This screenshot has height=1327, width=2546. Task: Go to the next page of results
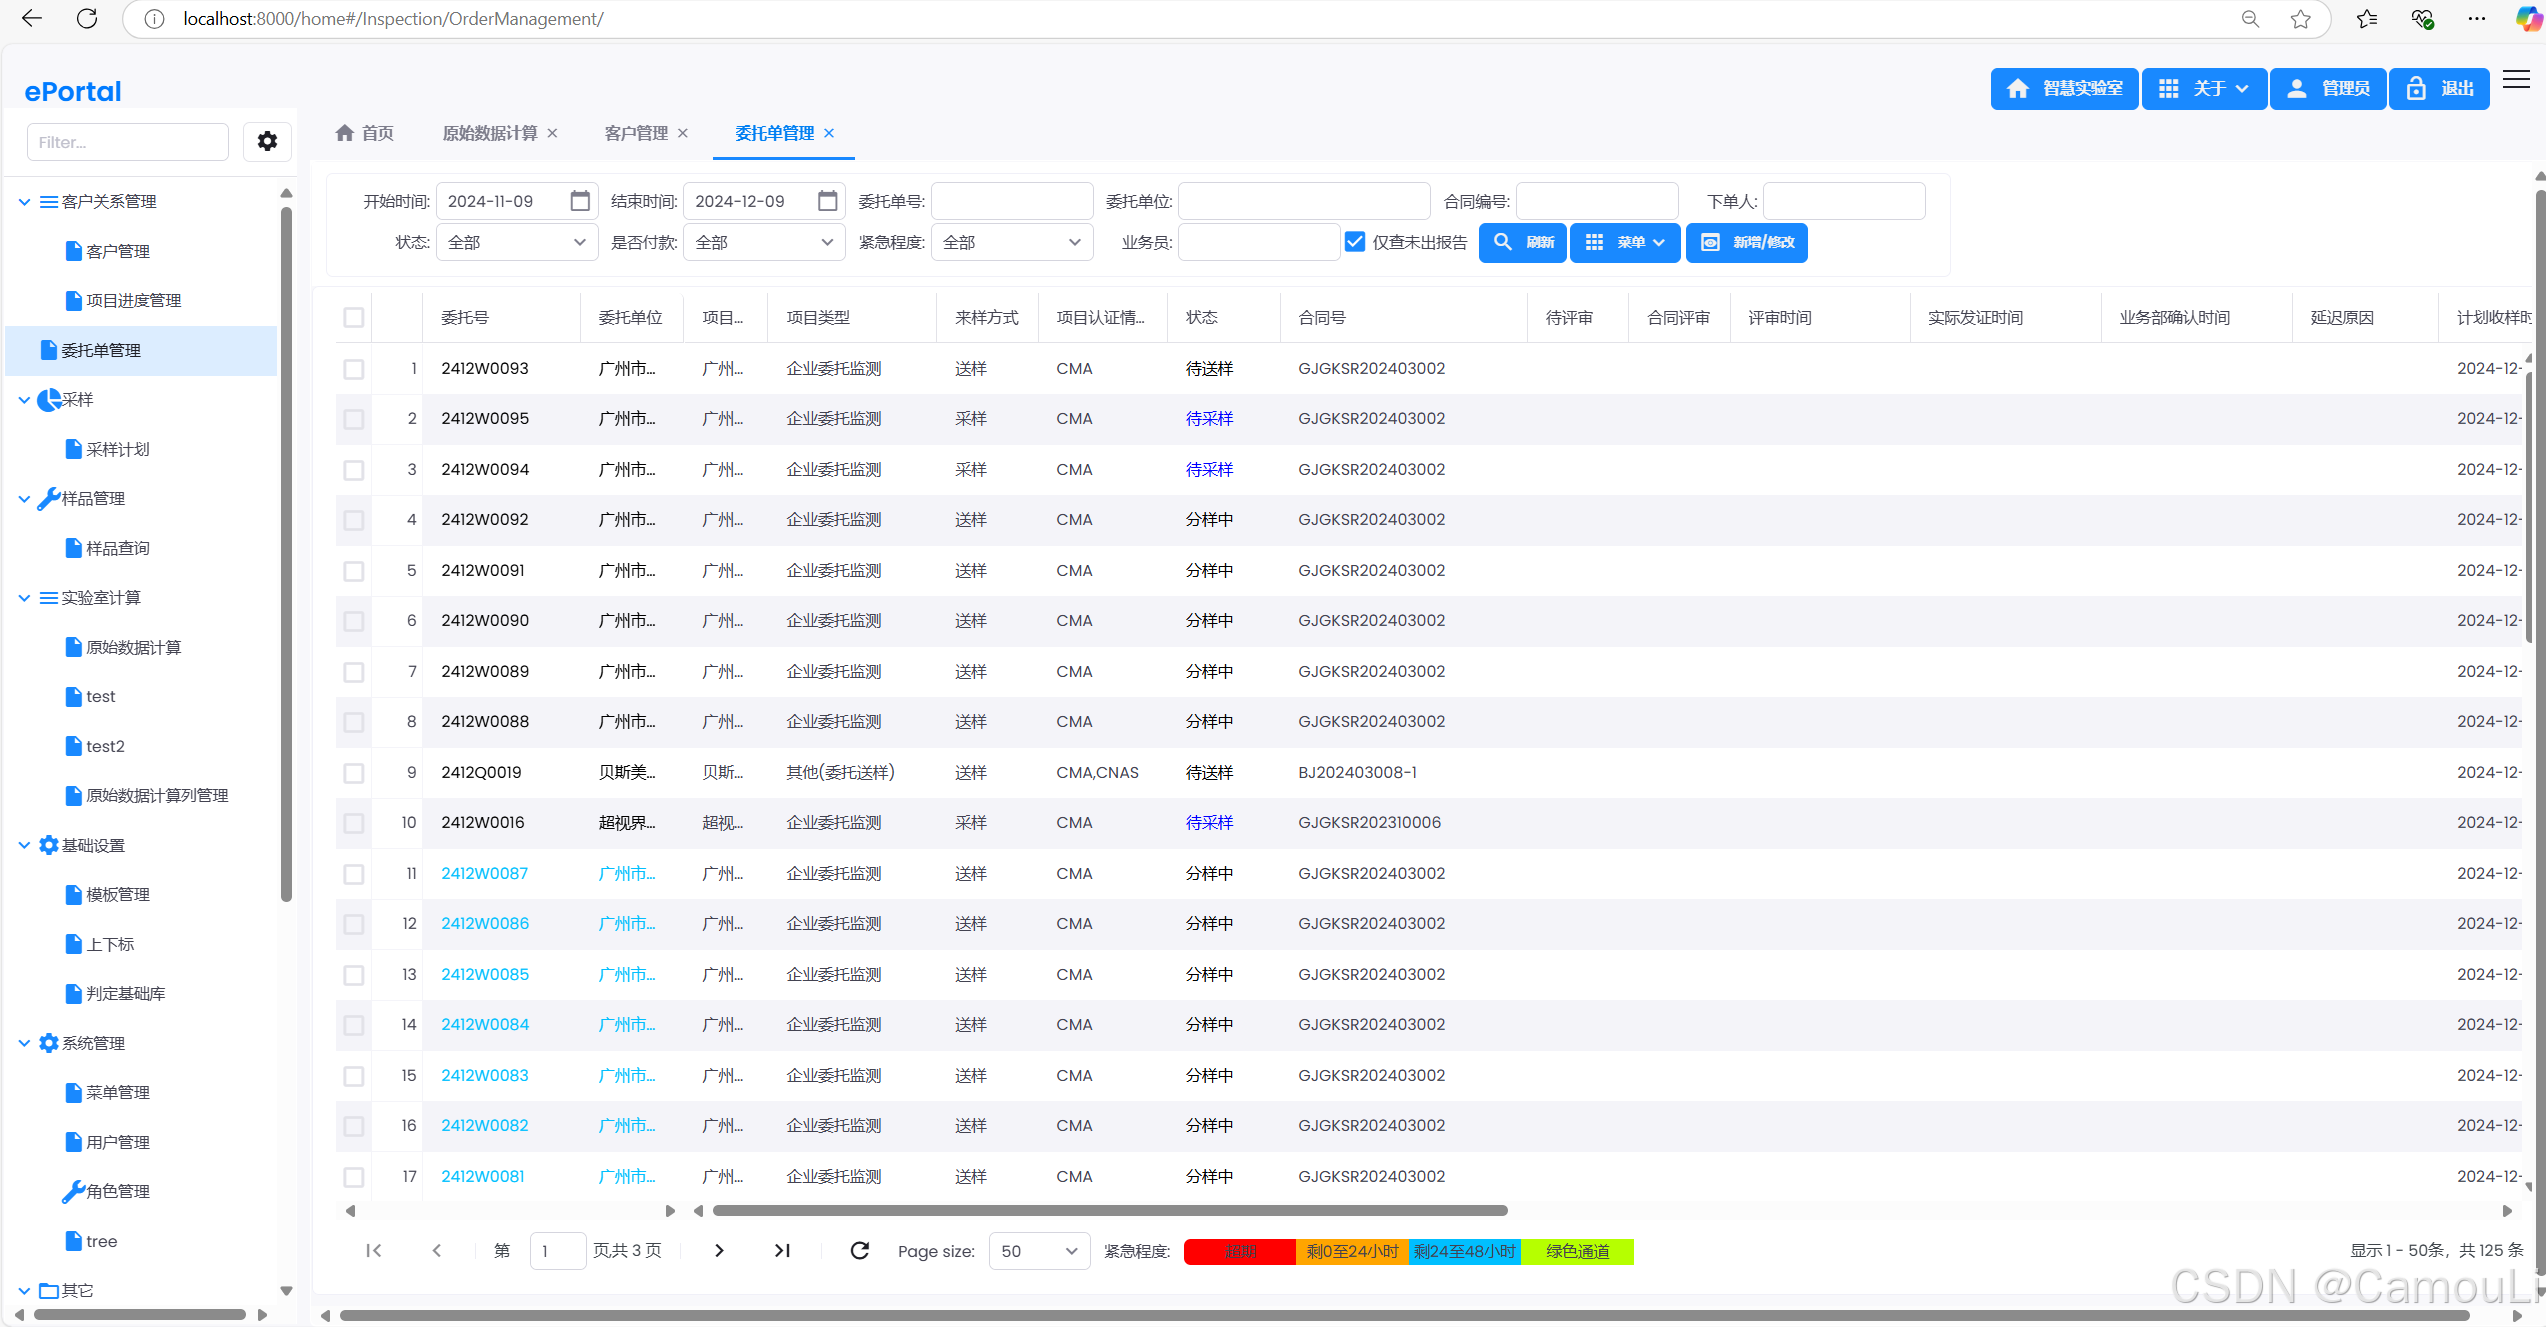click(x=719, y=1250)
